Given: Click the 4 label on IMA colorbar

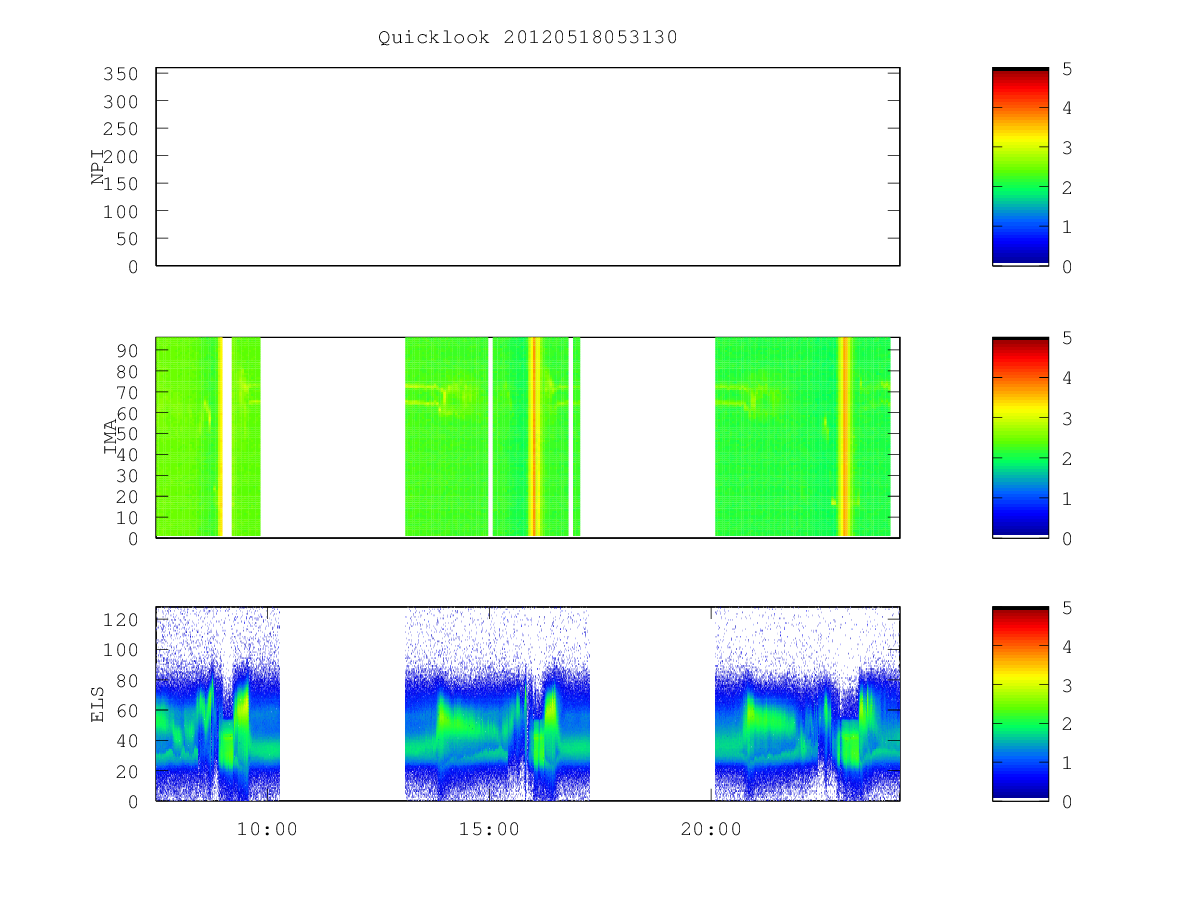Looking at the screenshot, I should (x=1068, y=378).
